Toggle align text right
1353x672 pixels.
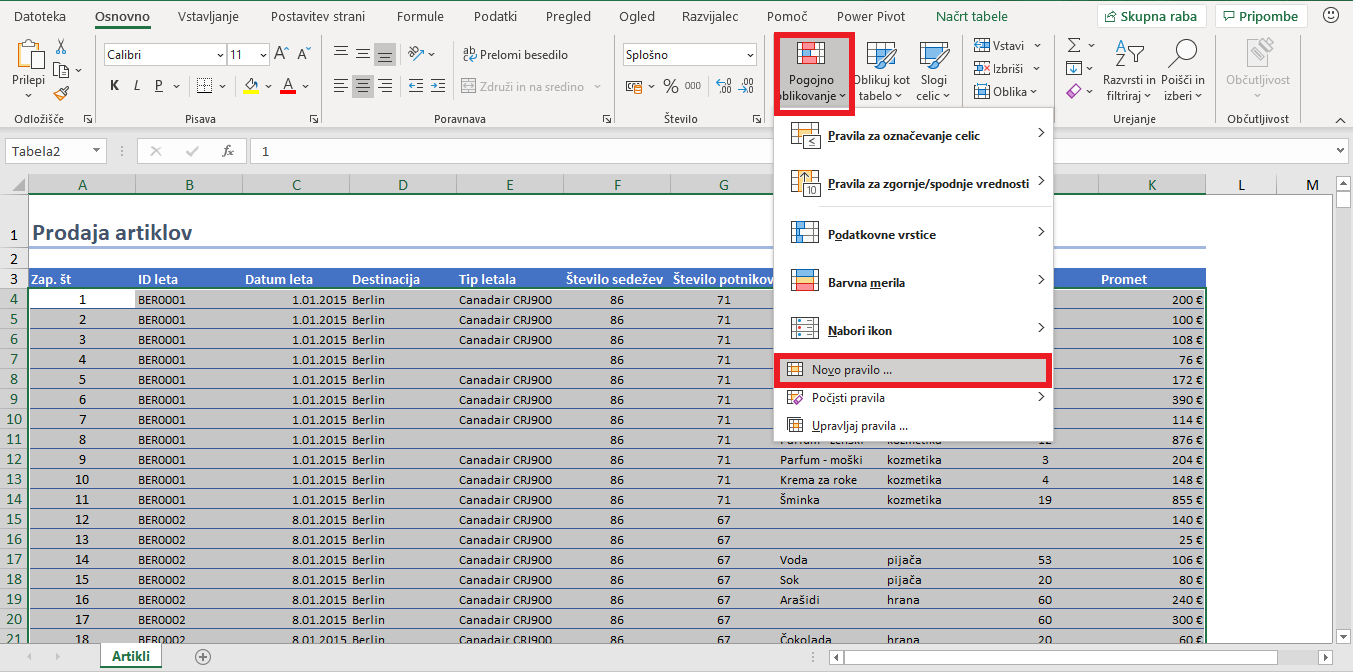coord(384,86)
